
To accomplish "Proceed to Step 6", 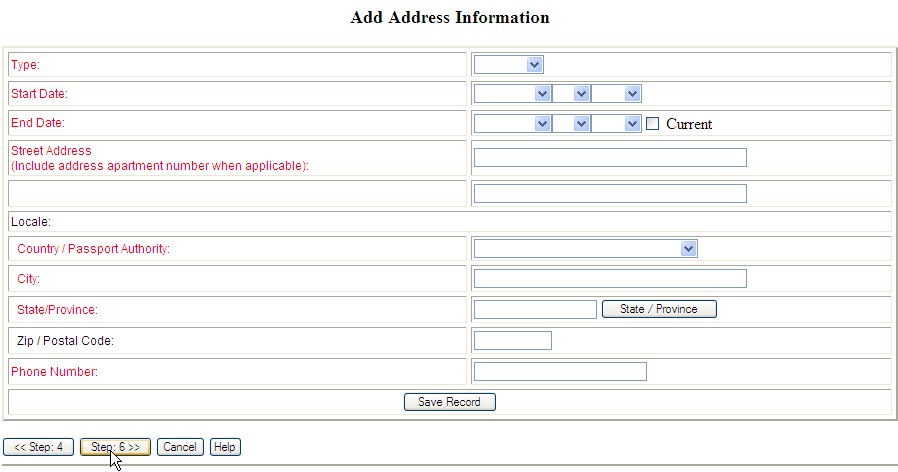I will [115, 447].
